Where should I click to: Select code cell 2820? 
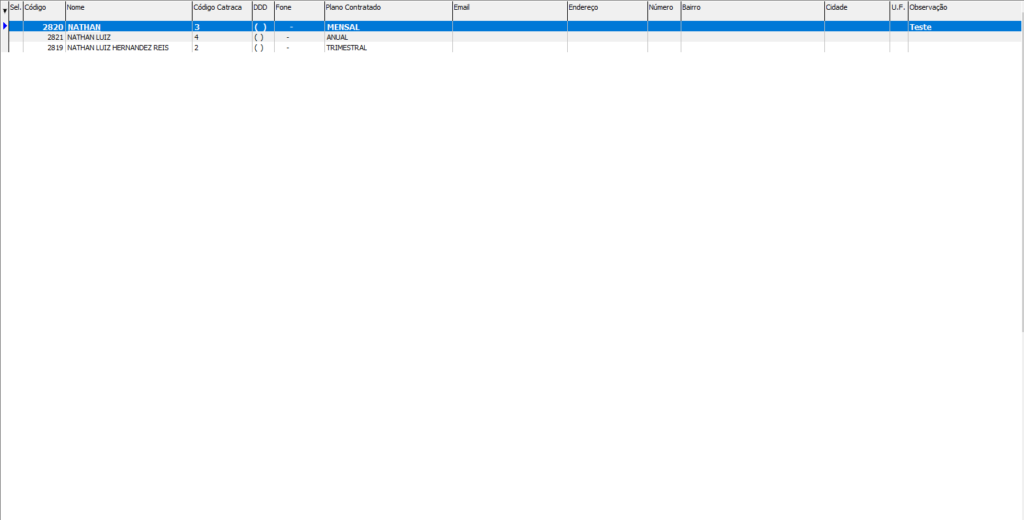coord(44,27)
